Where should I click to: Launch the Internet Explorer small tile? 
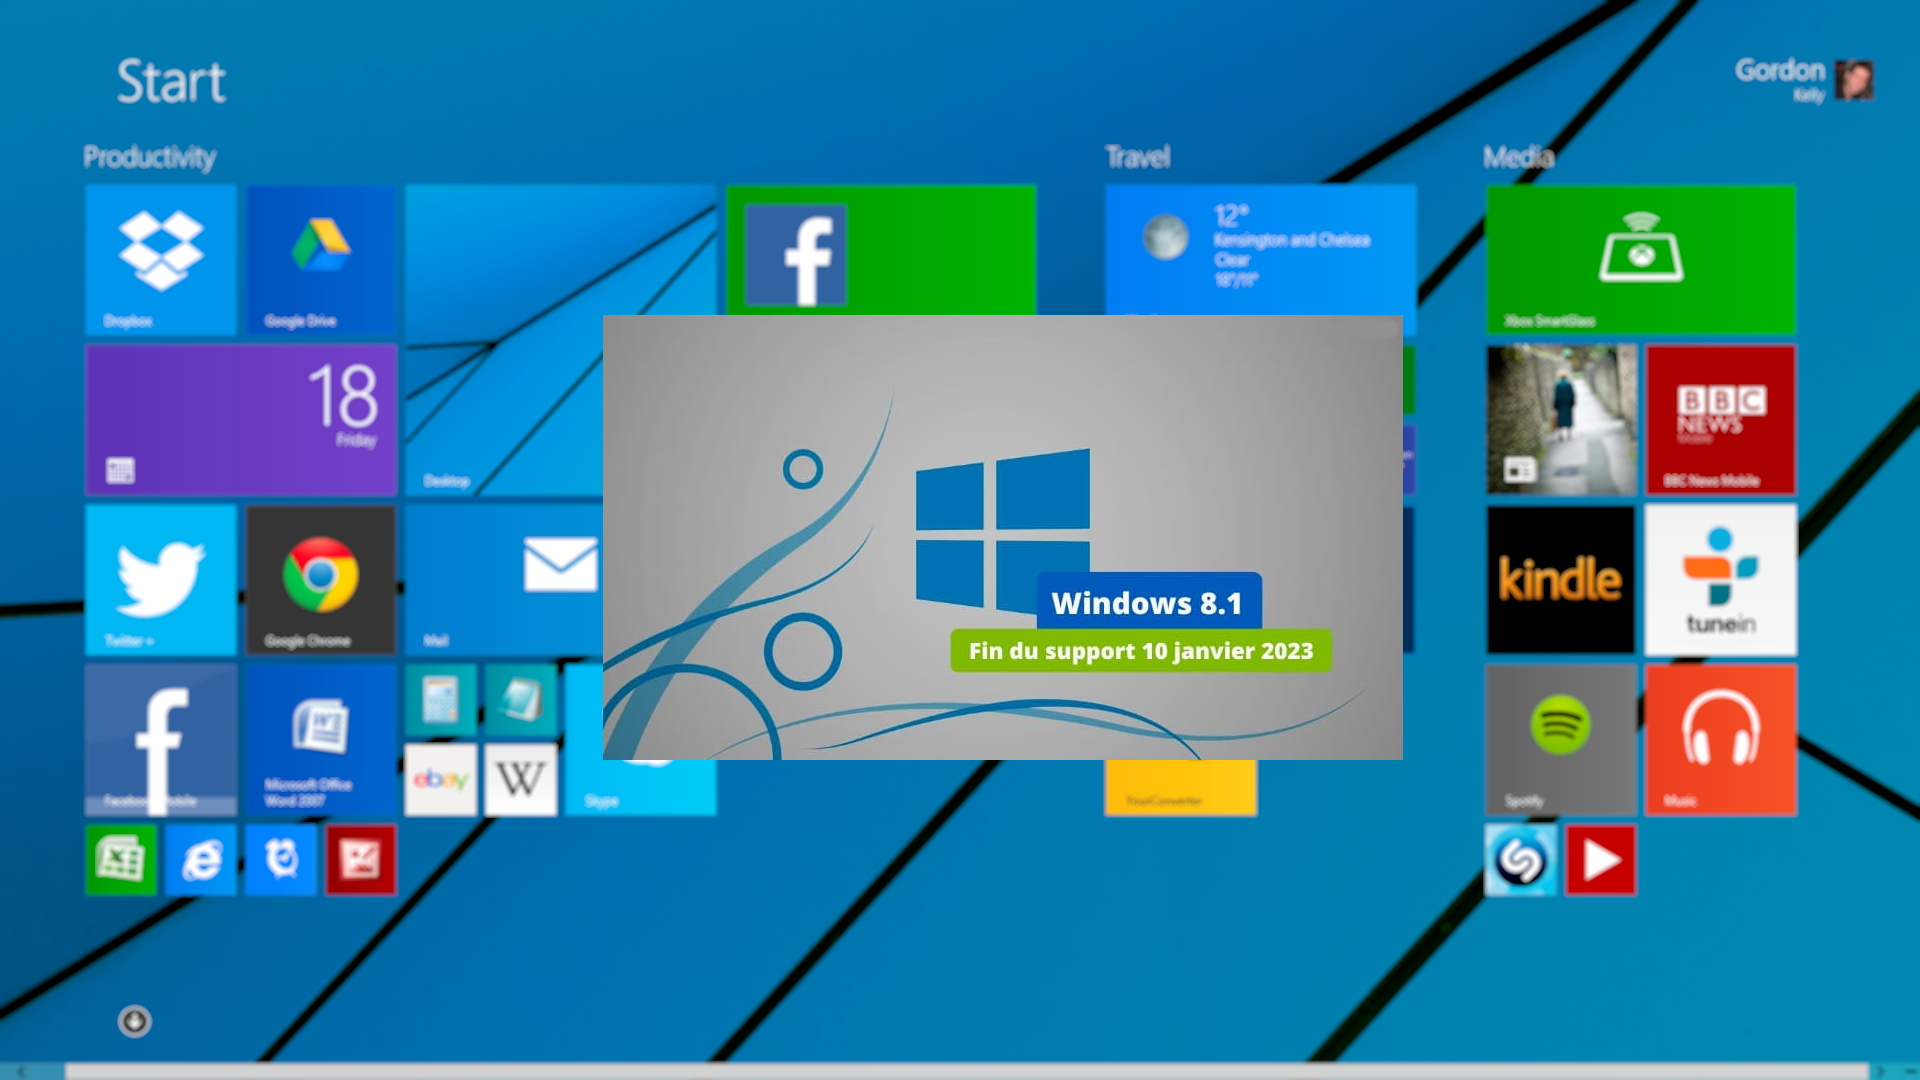tap(201, 860)
